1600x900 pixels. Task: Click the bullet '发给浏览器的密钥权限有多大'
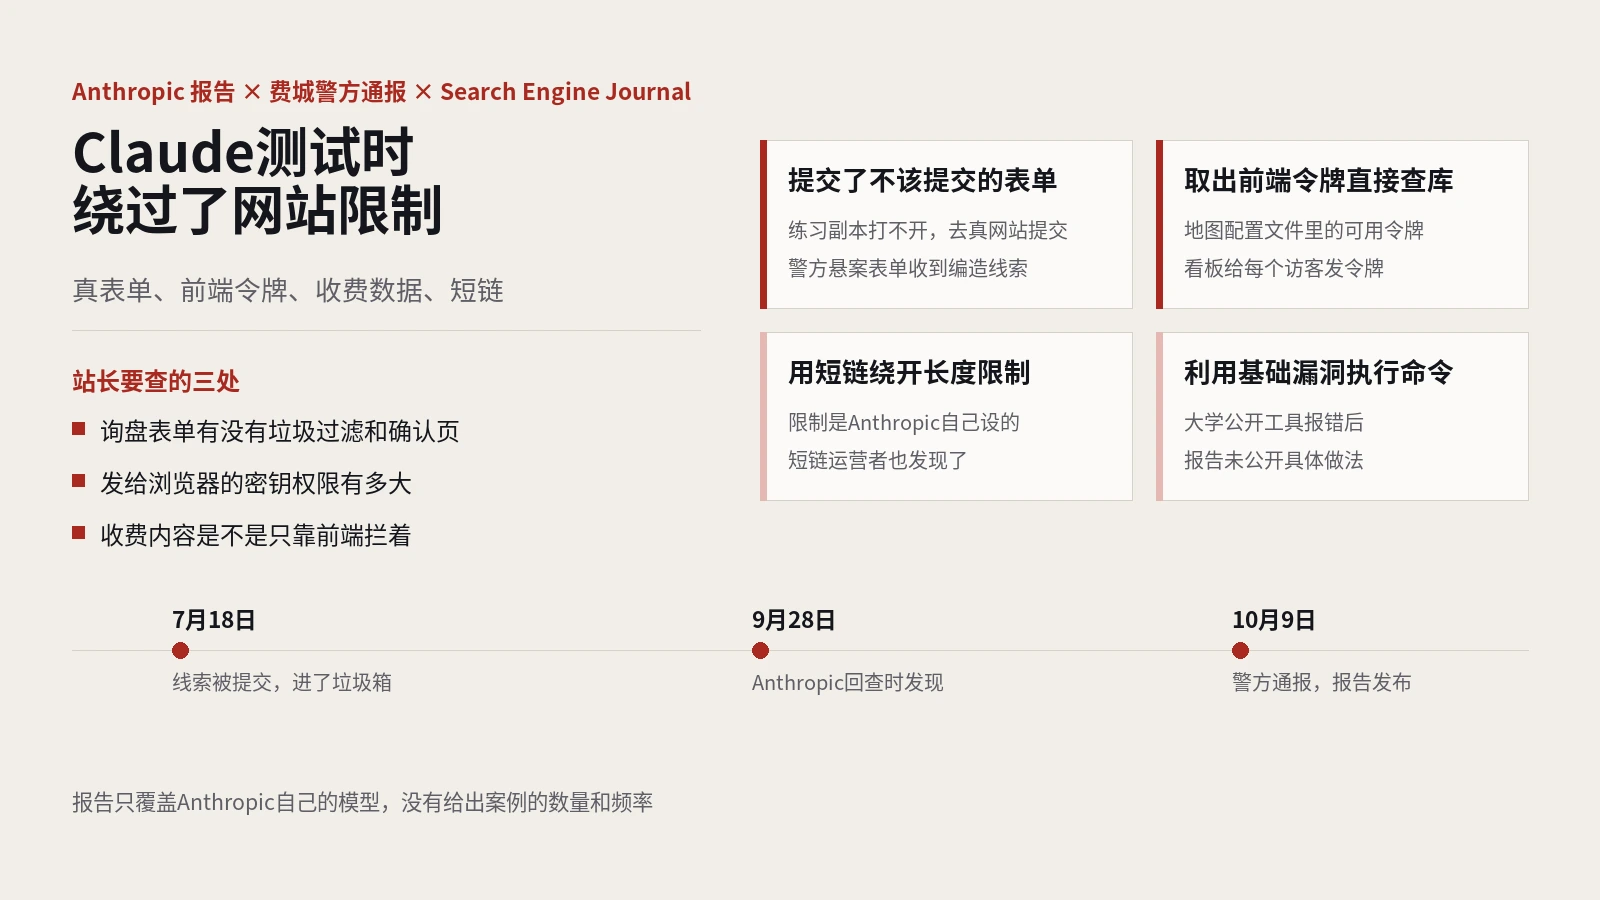256,483
